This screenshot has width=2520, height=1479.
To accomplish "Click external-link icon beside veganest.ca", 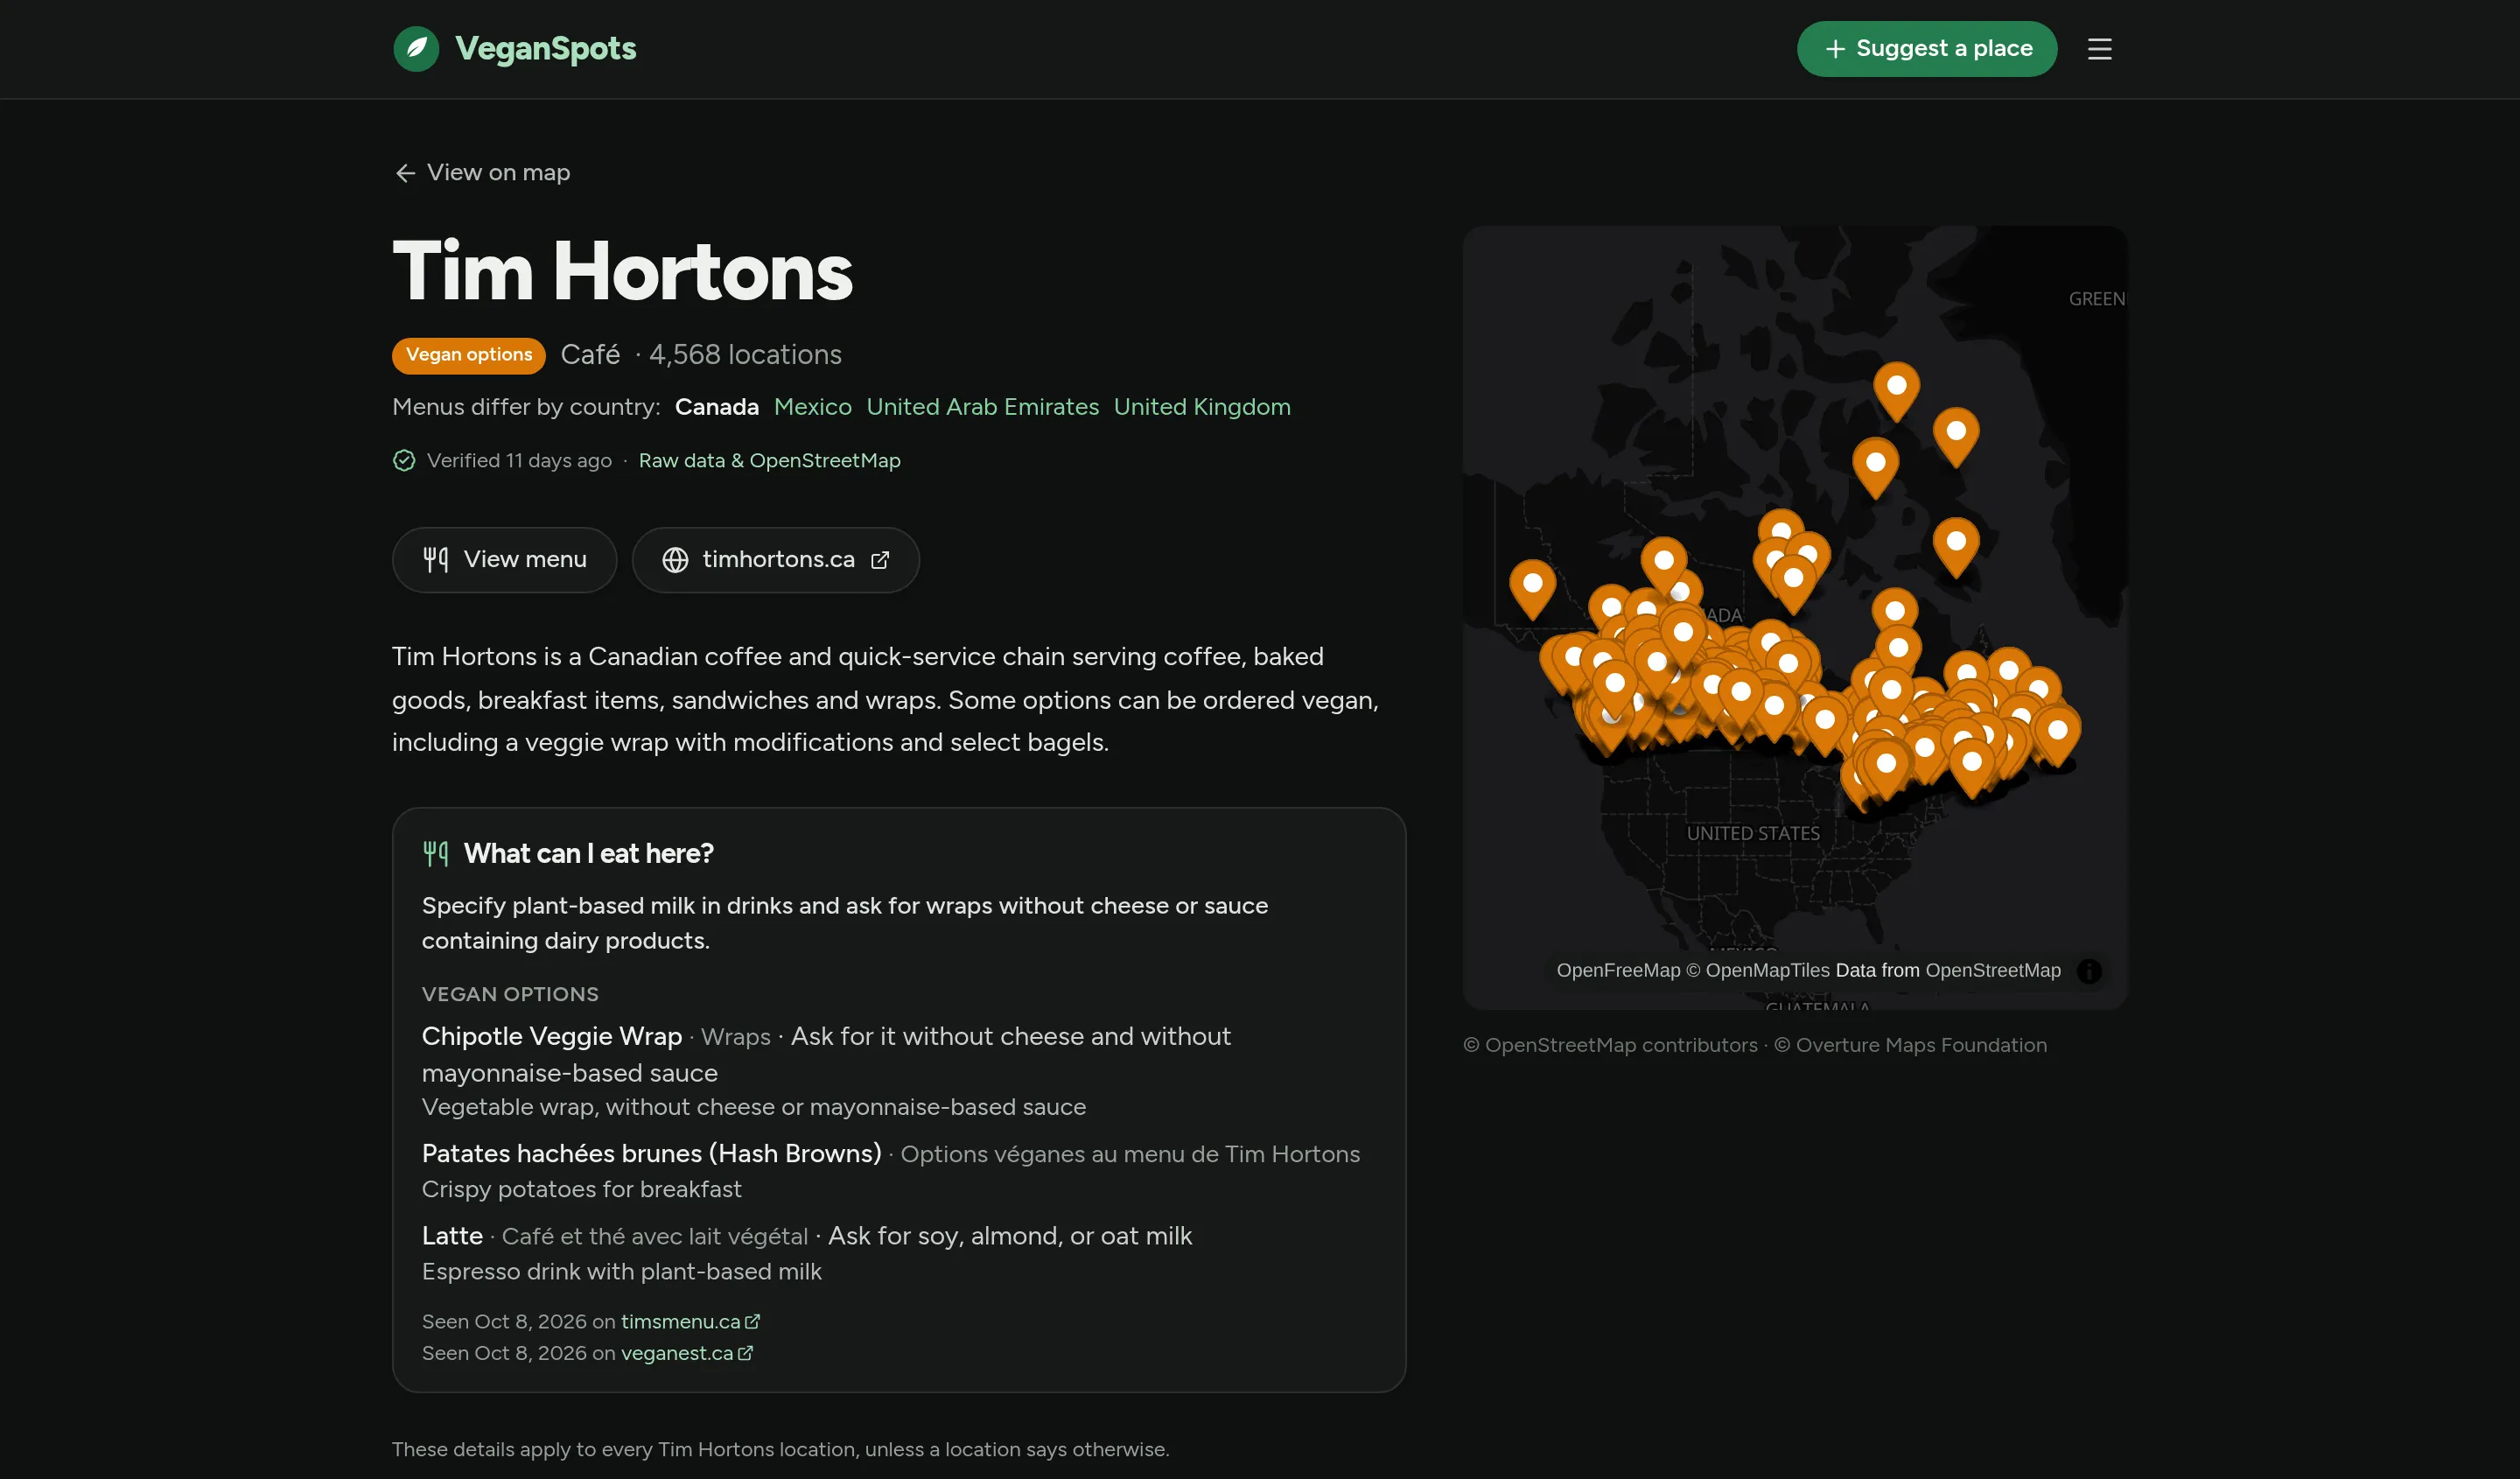I will coord(746,1353).
